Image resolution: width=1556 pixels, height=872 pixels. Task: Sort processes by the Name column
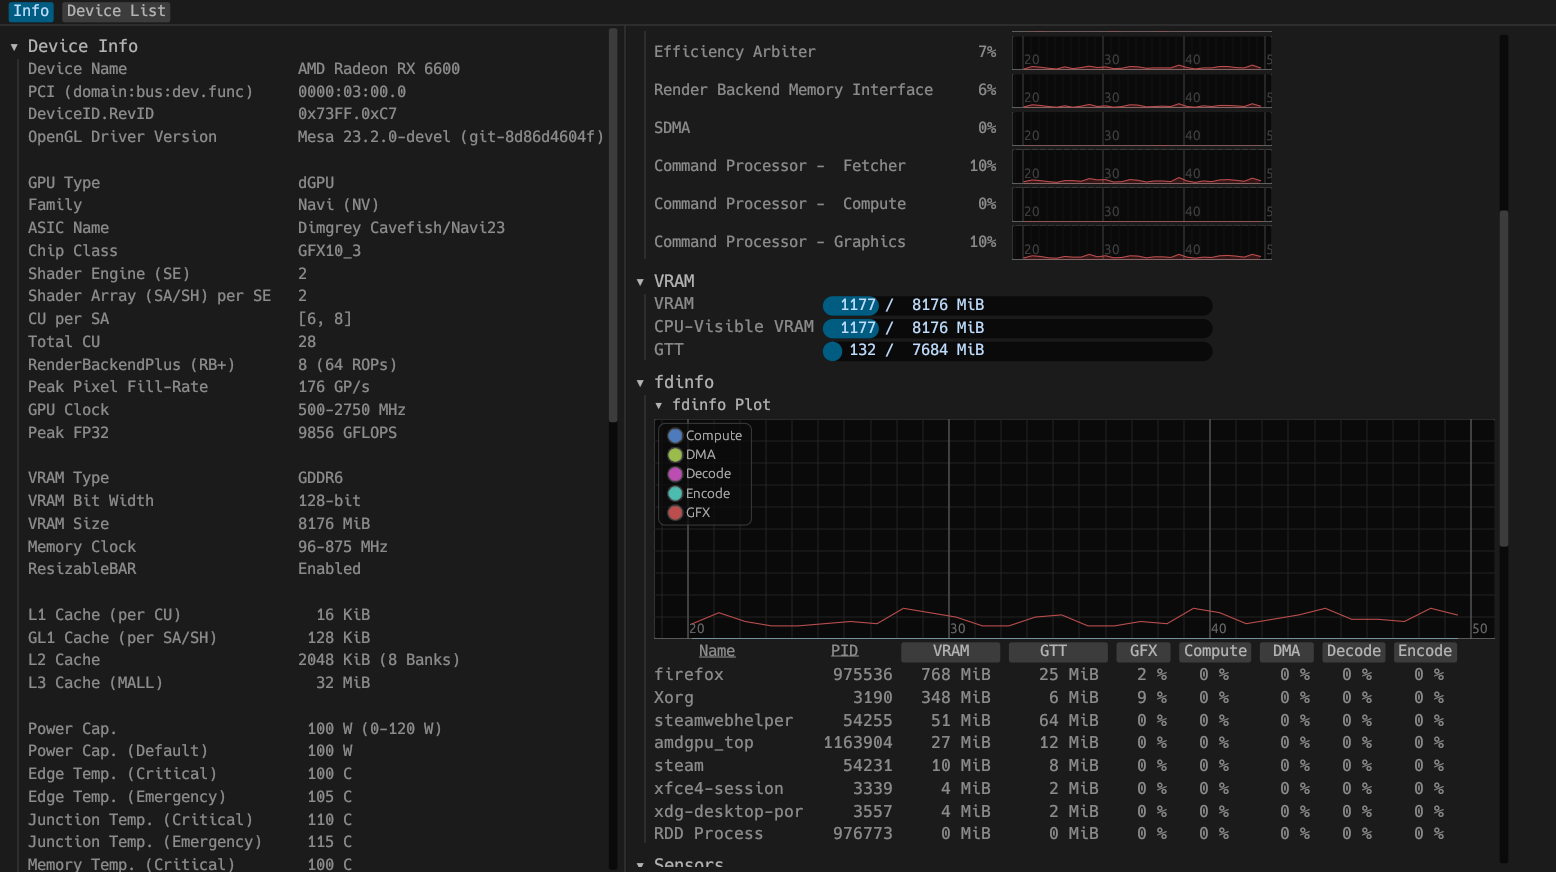(x=716, y=650)
